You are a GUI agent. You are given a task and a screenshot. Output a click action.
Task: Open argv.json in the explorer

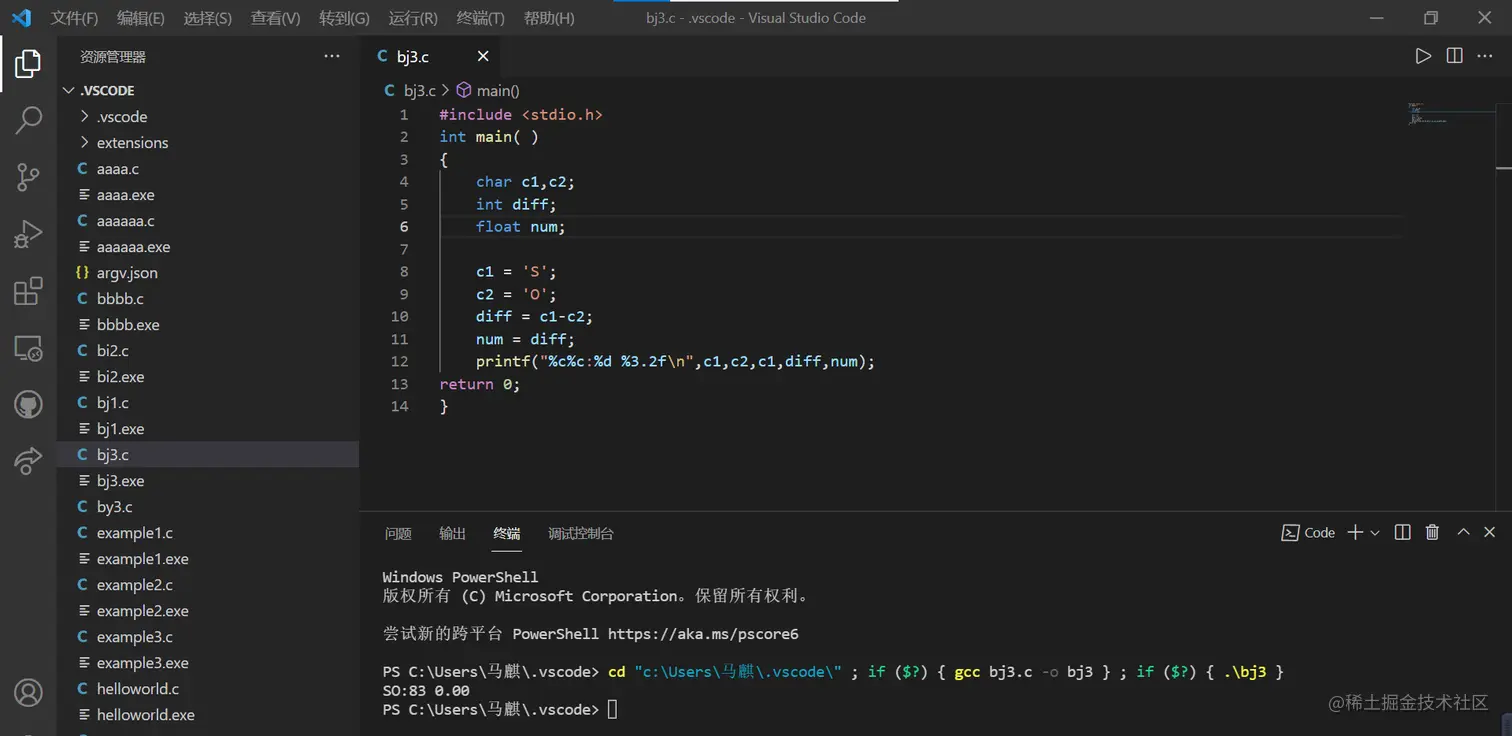tap(208, 272)
